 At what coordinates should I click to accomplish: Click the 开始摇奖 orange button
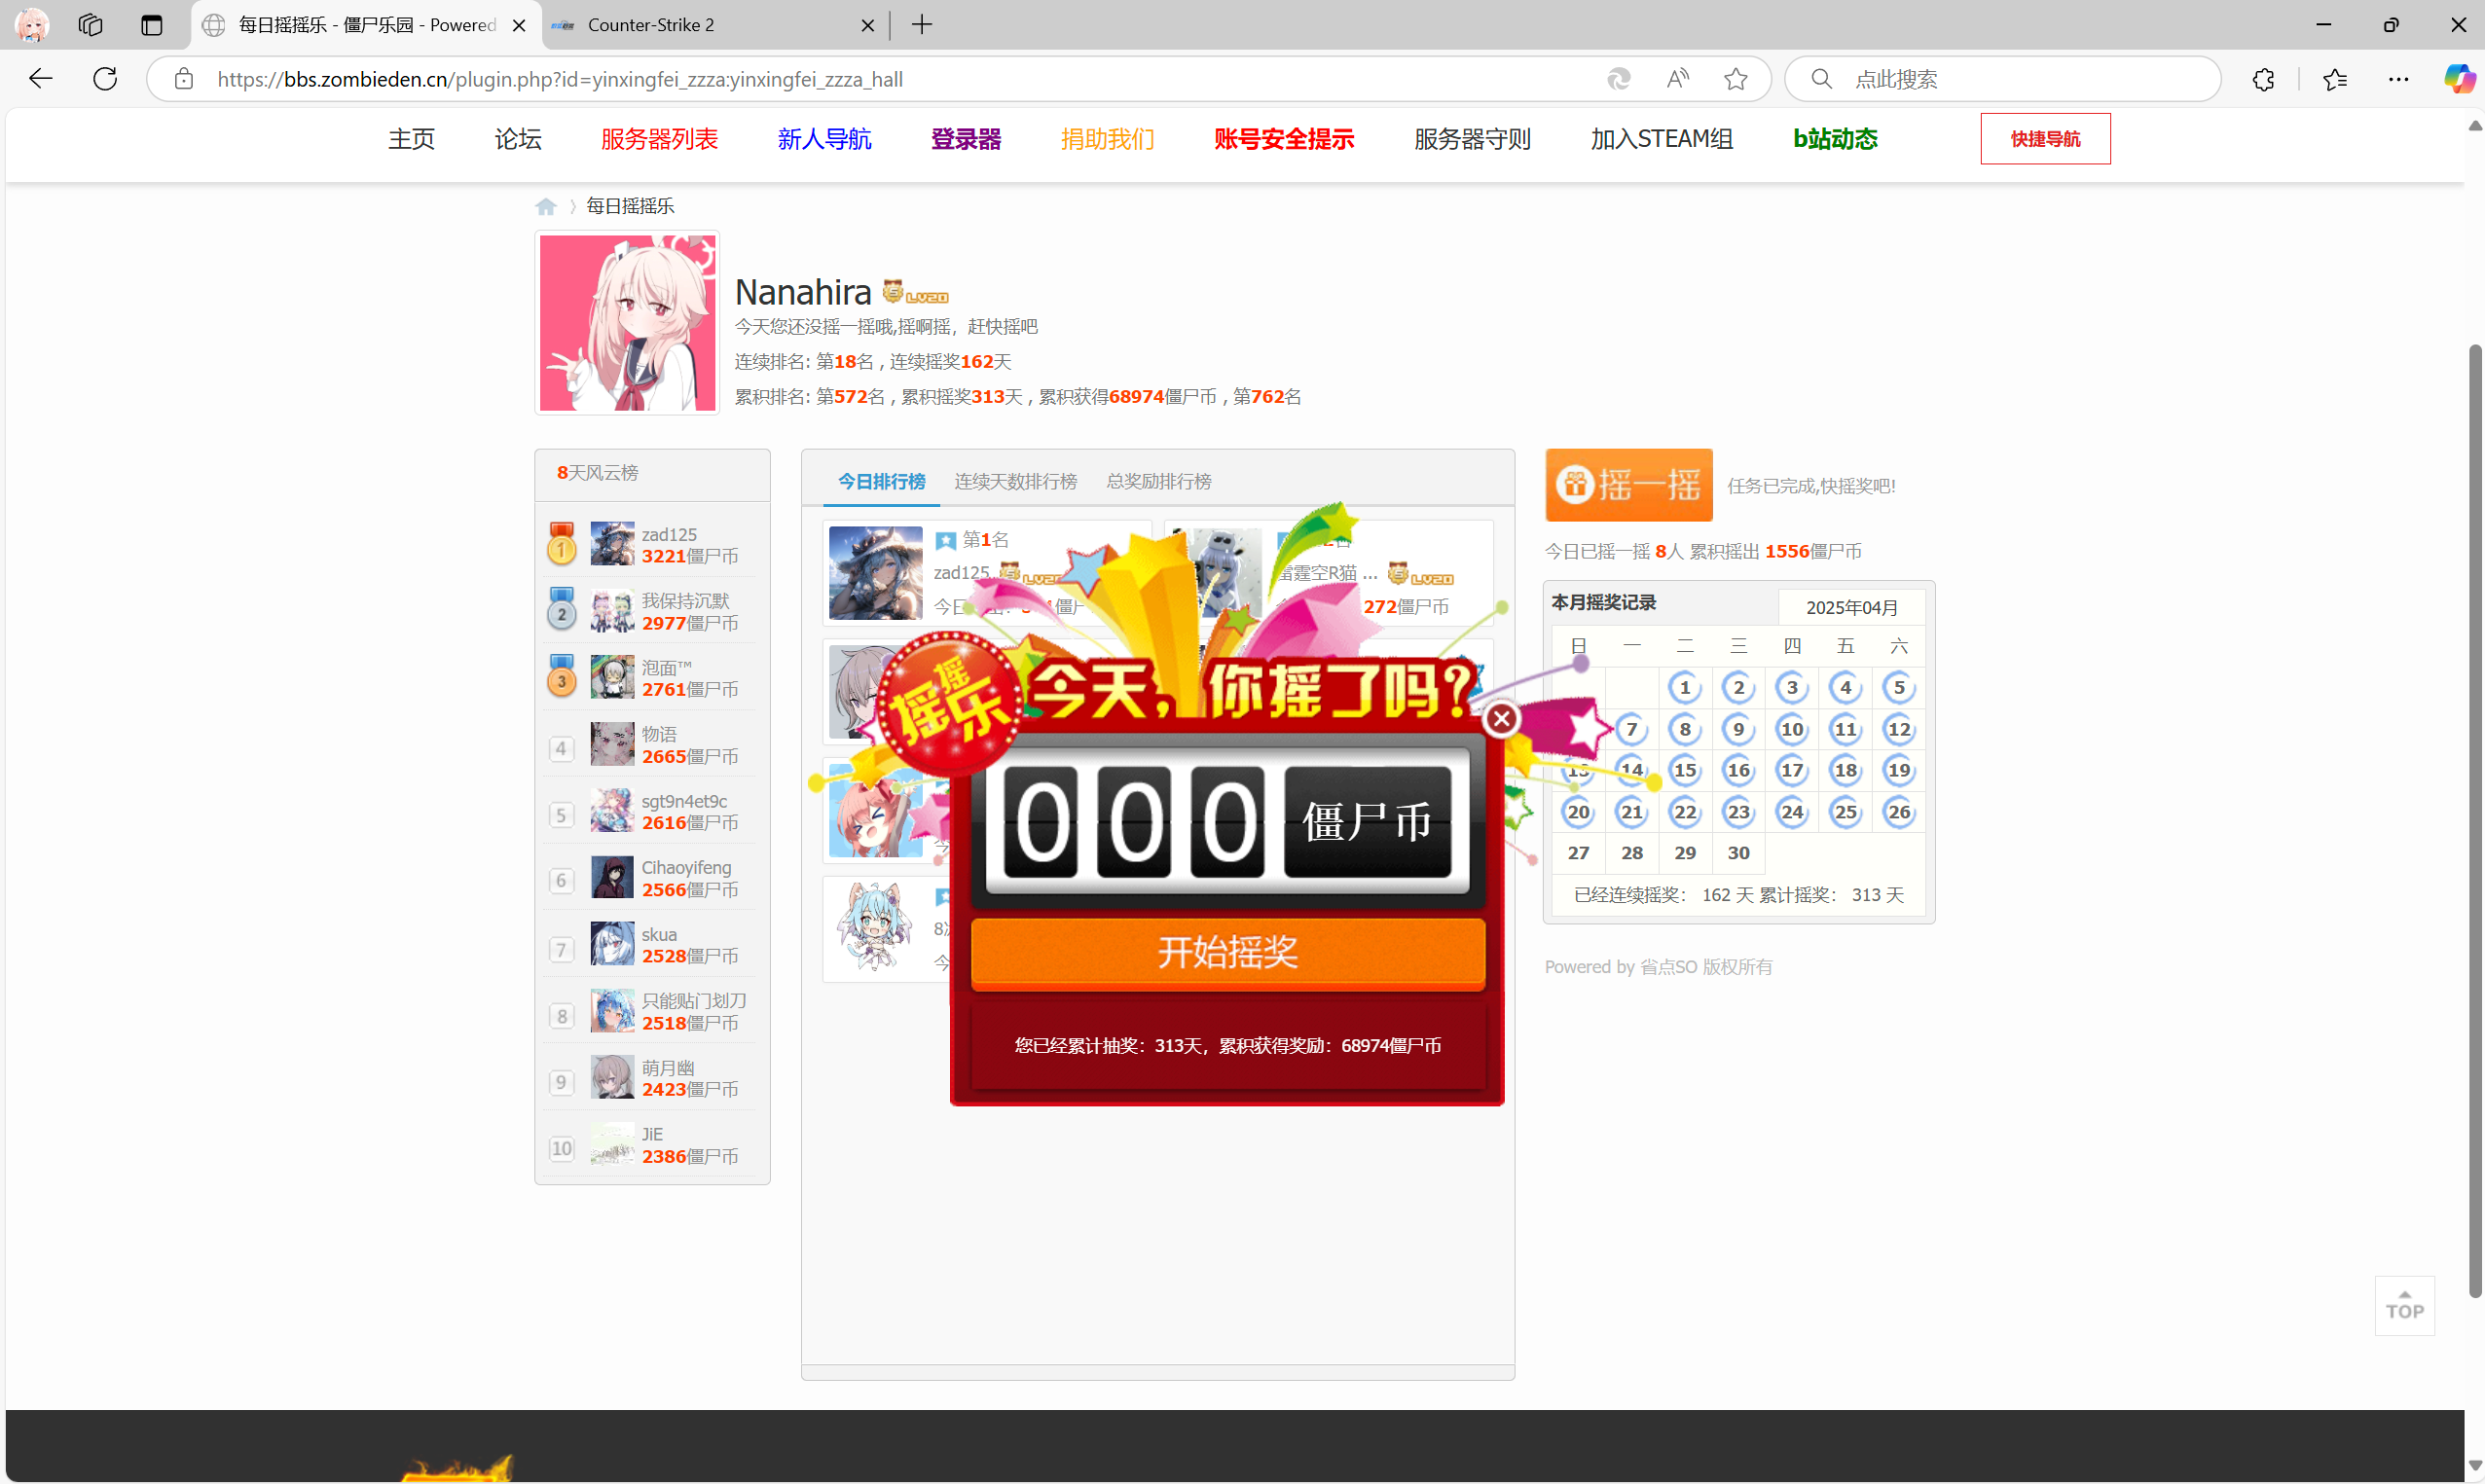pyautogui.click(x=1227, y=952)
